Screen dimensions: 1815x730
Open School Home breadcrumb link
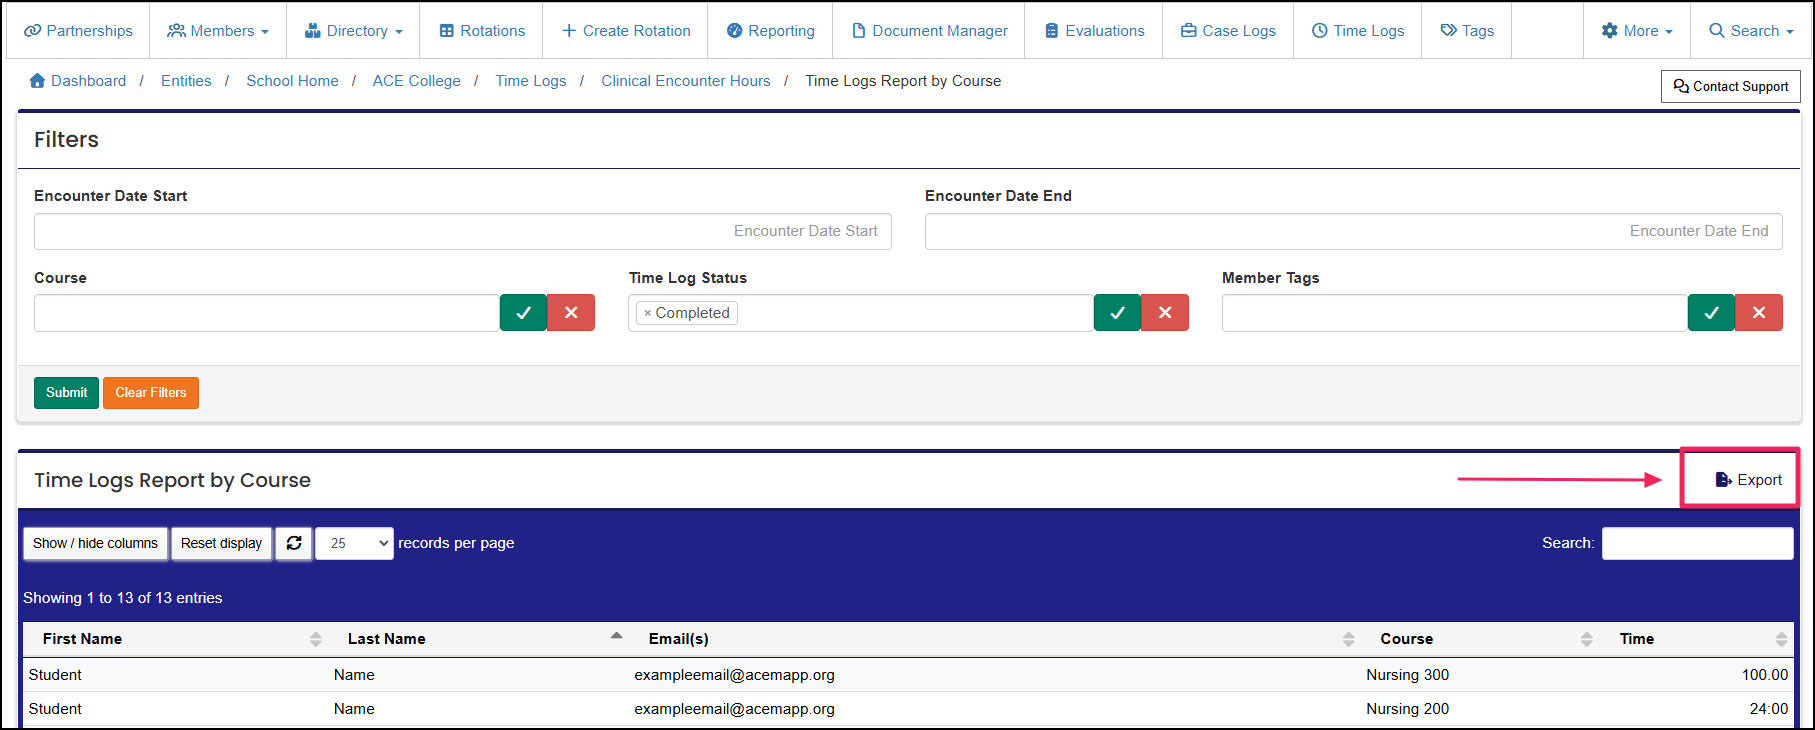(x=292, y=81)
